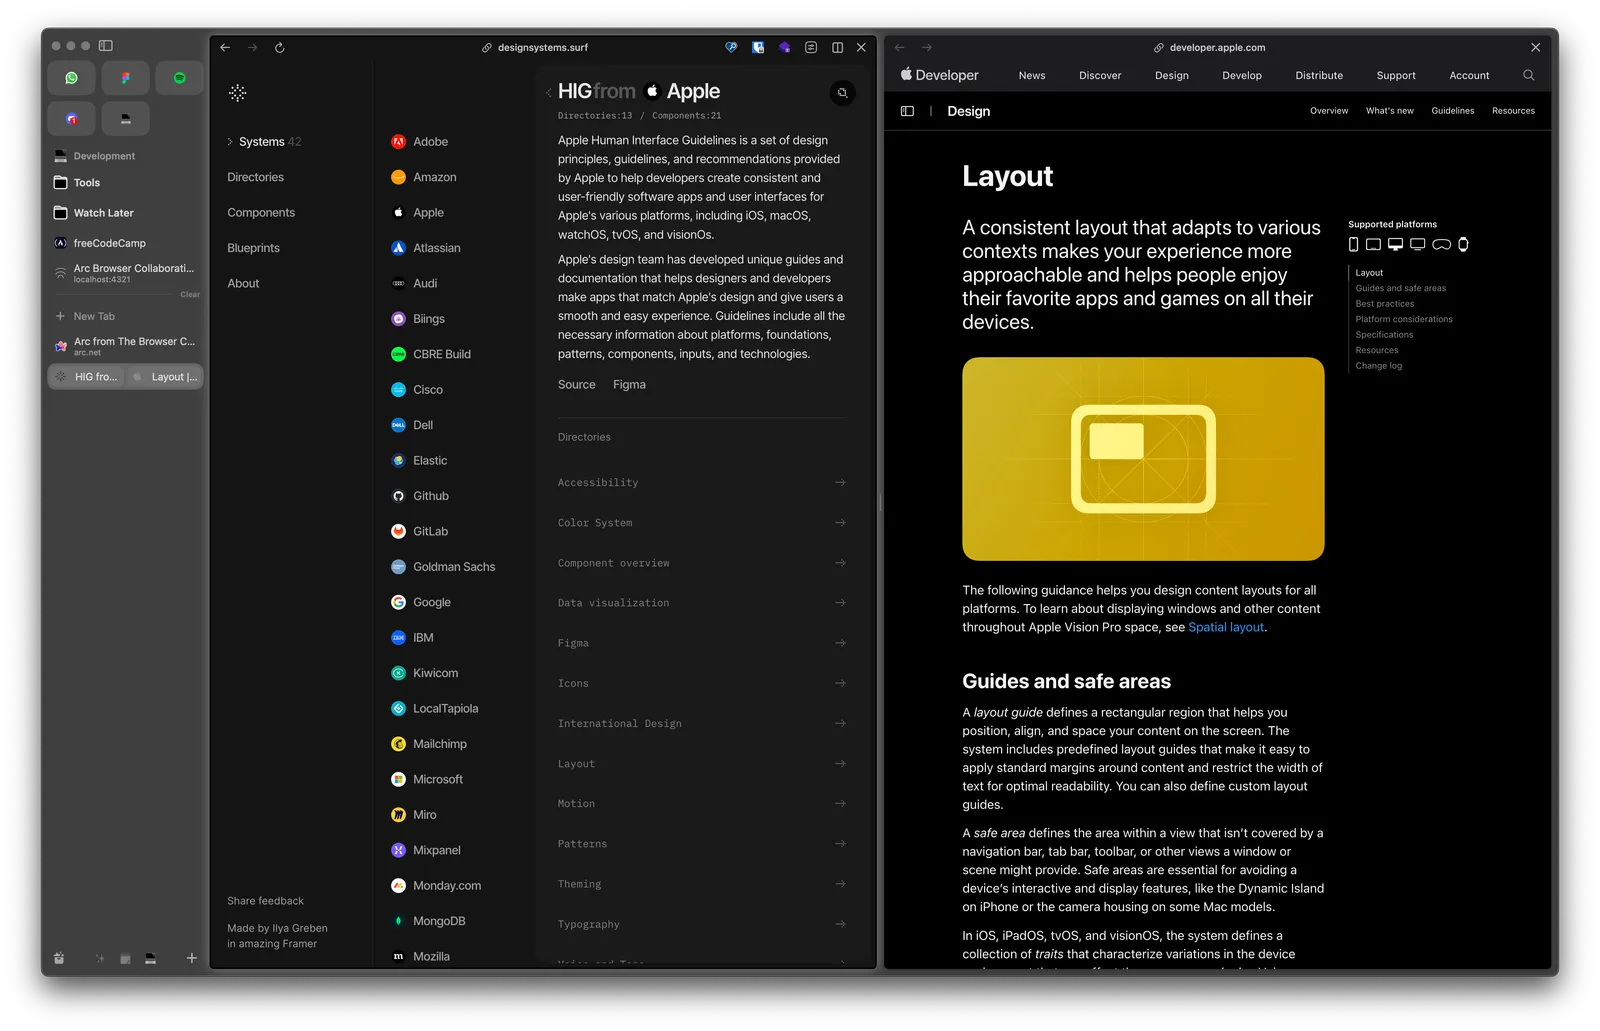1600x1031 pixels.
Task: Open Spotify from the Arc sidebar
Action: (x=179, y=77)
